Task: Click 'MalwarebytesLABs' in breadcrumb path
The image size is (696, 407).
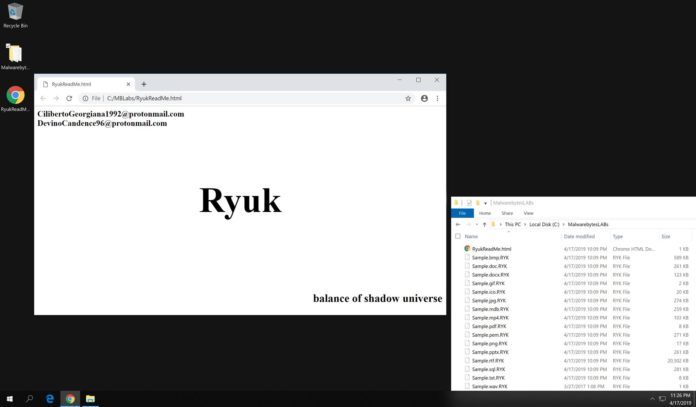Action: (588, 225)
